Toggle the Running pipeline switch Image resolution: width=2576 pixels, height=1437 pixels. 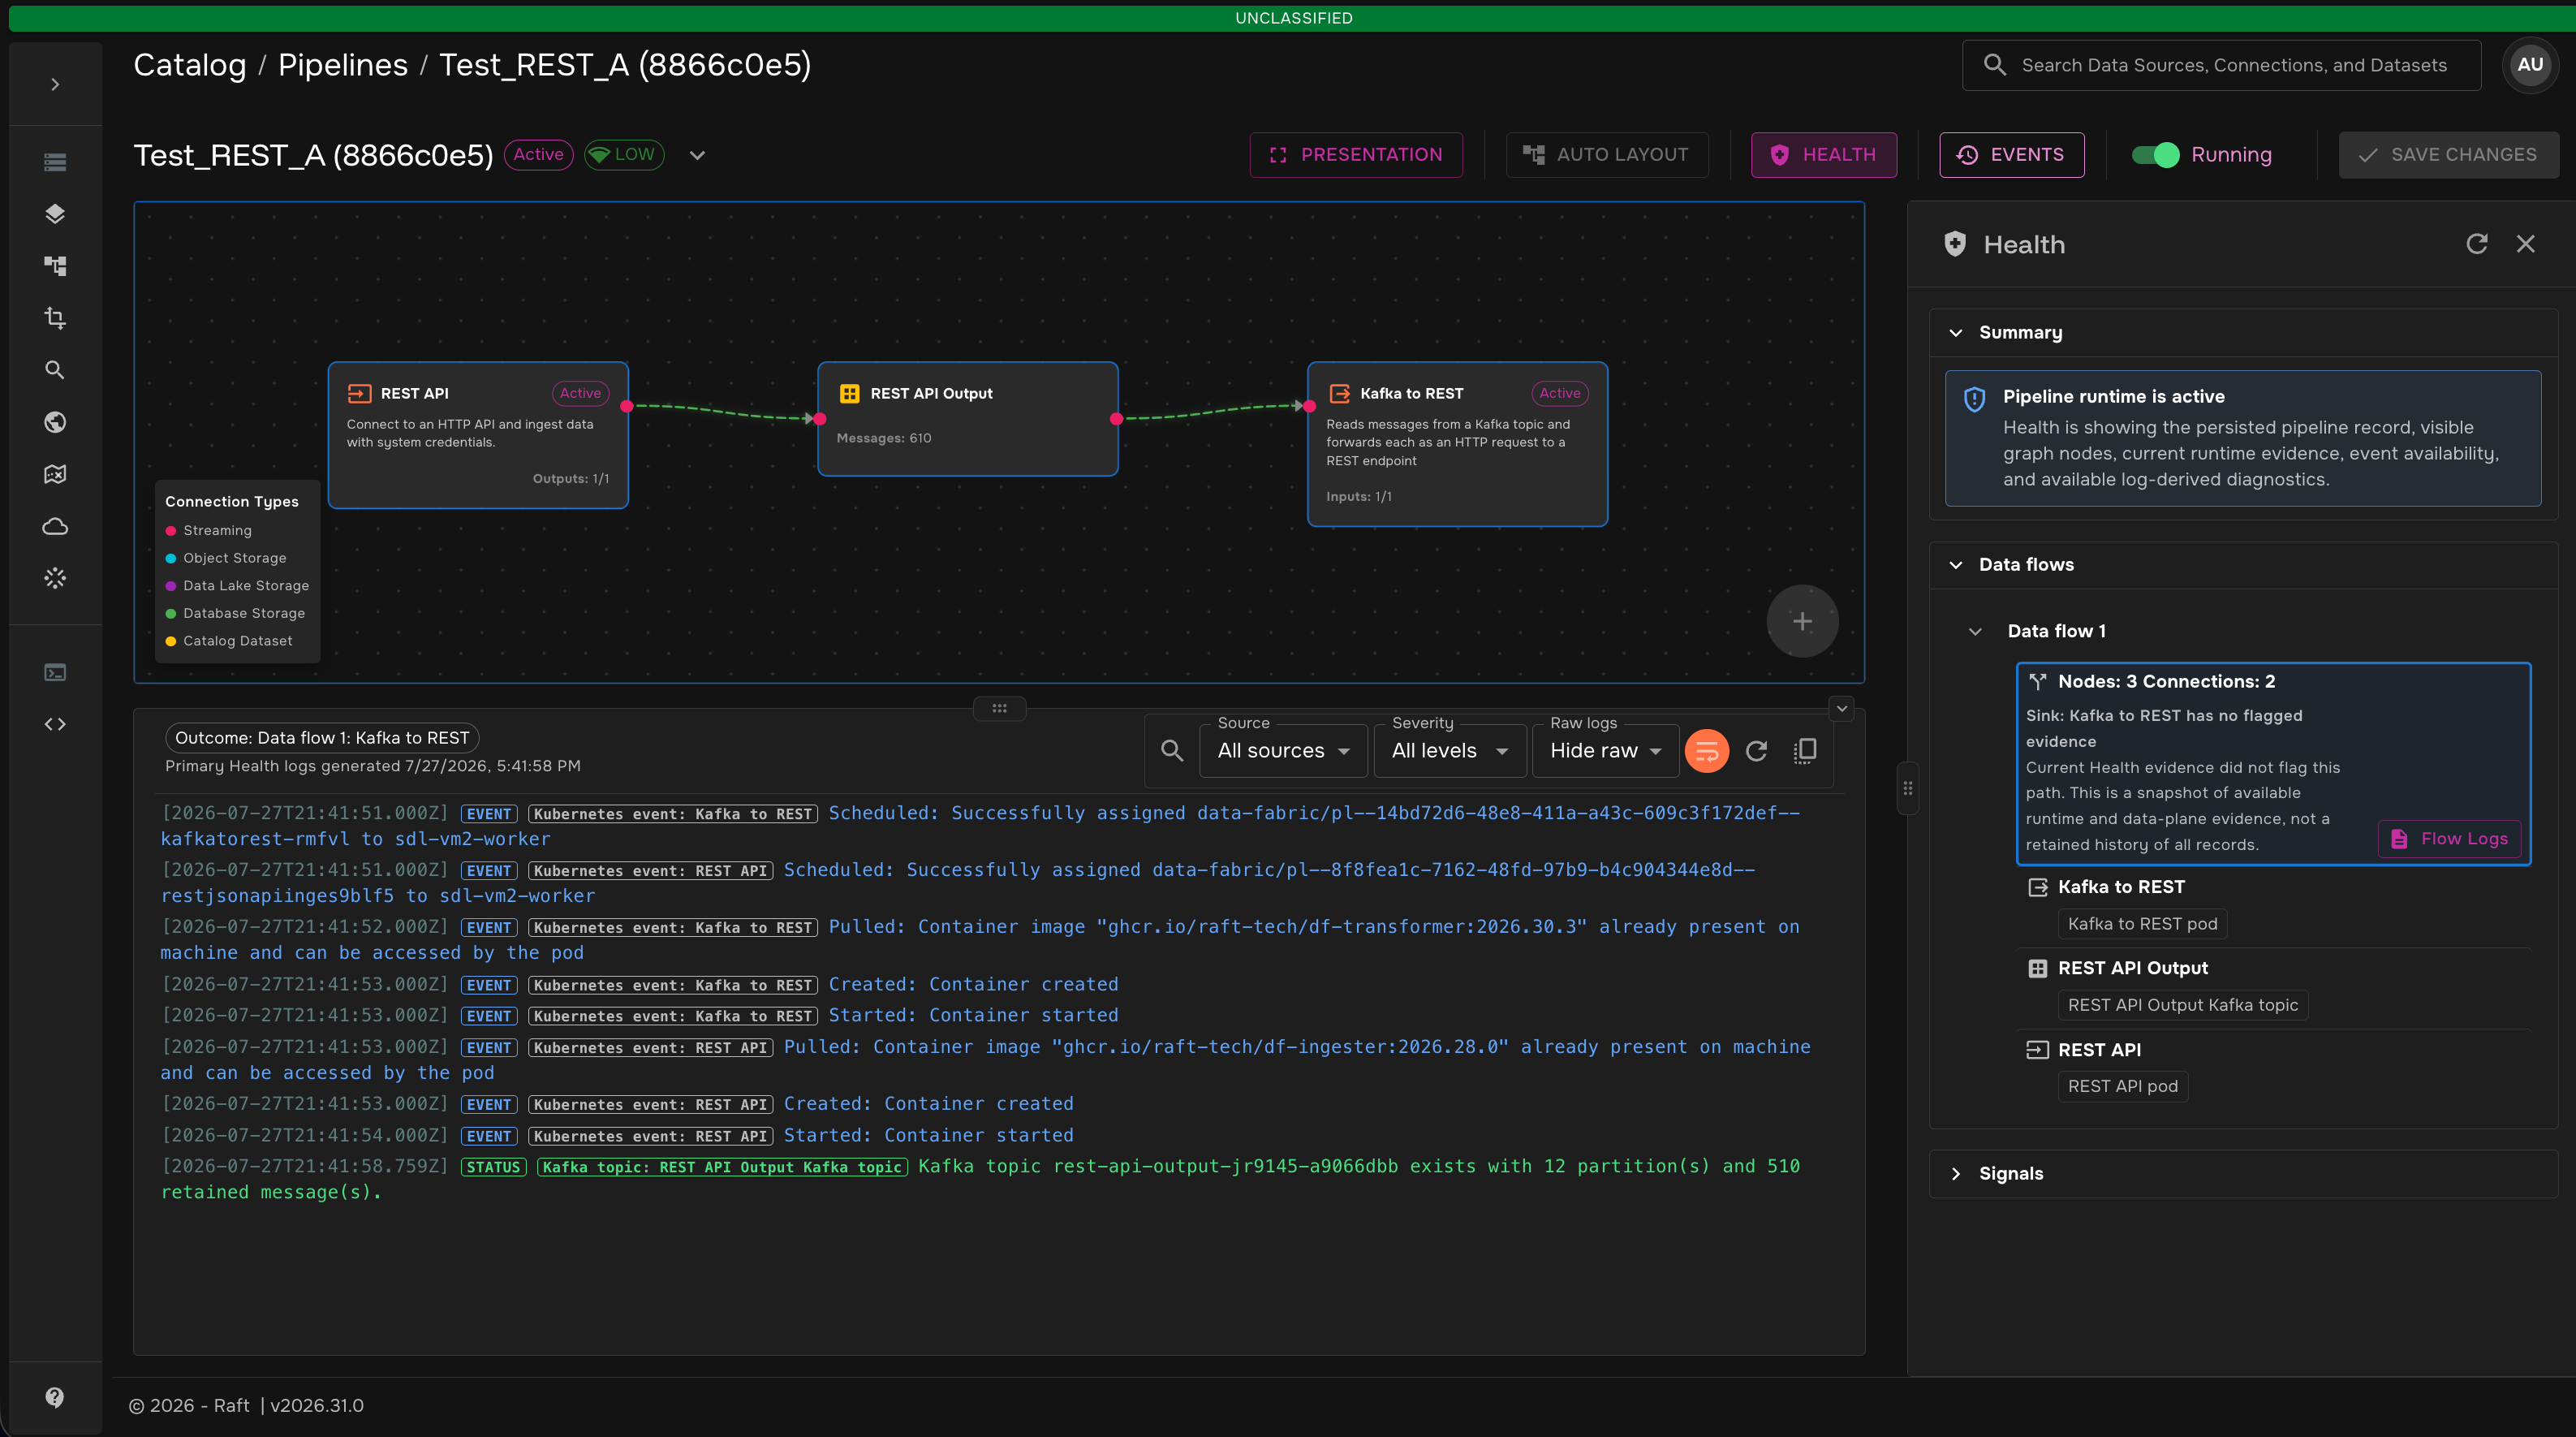(2155, 155)
